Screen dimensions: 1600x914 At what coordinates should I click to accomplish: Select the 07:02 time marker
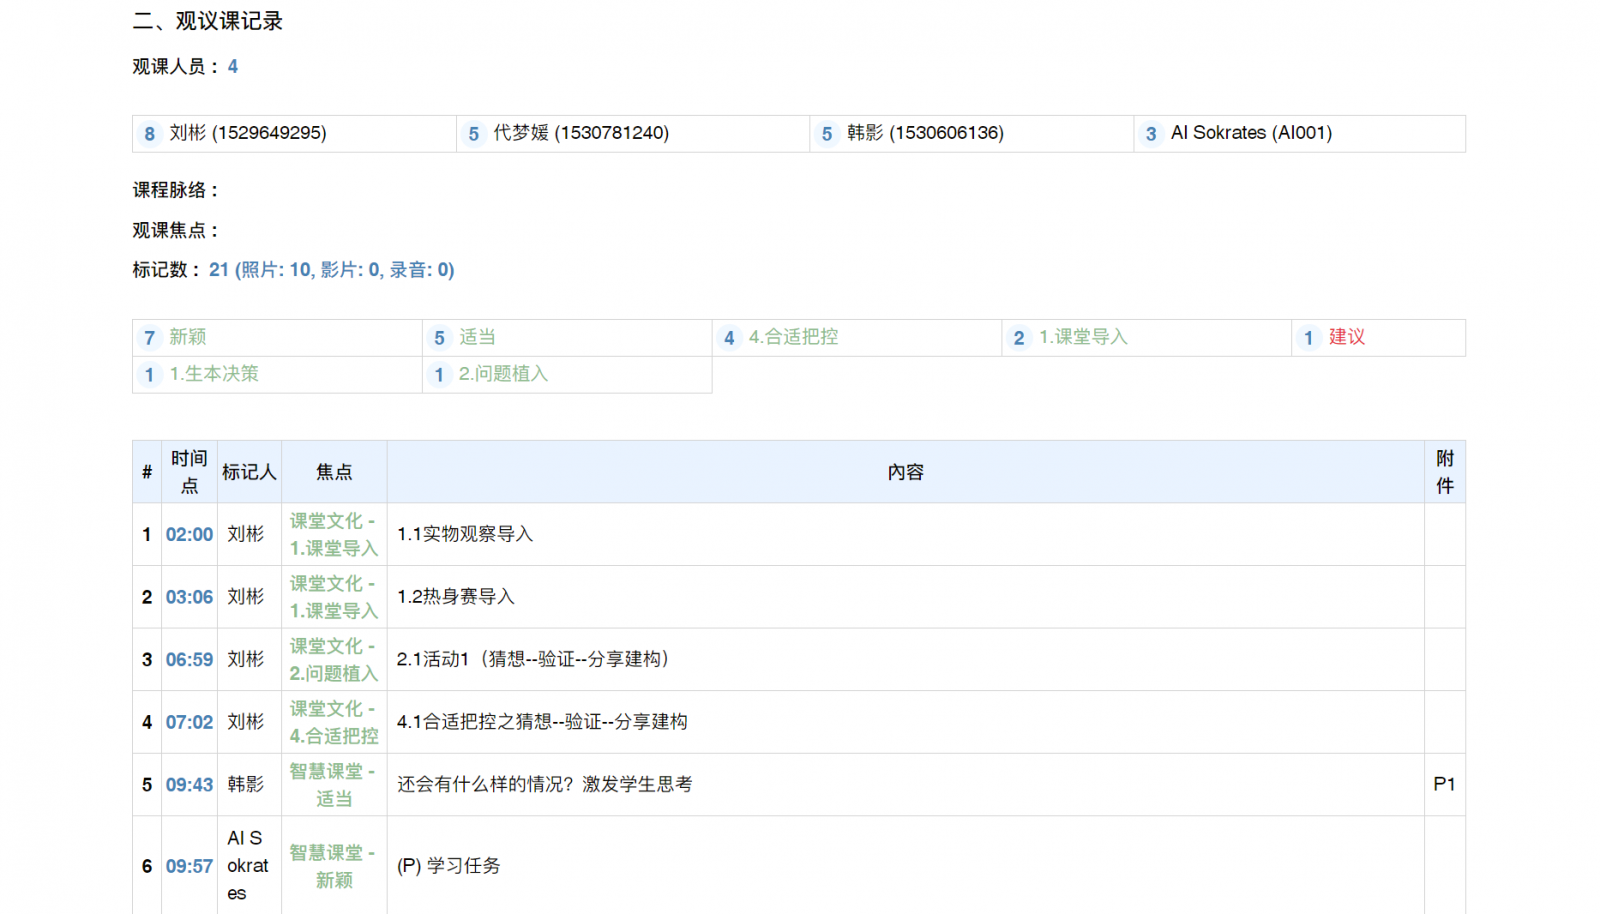[x=189, y=722]
